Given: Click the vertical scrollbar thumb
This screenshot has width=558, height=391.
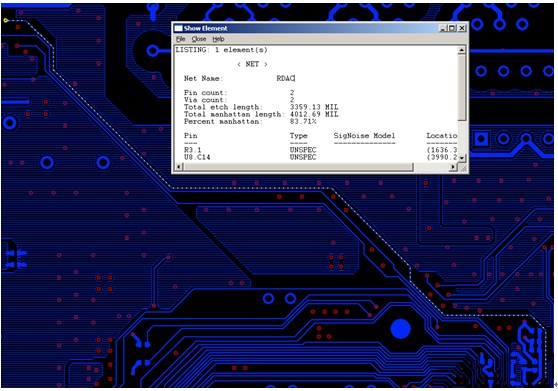Looking at the screenshot, I should 462,87.
